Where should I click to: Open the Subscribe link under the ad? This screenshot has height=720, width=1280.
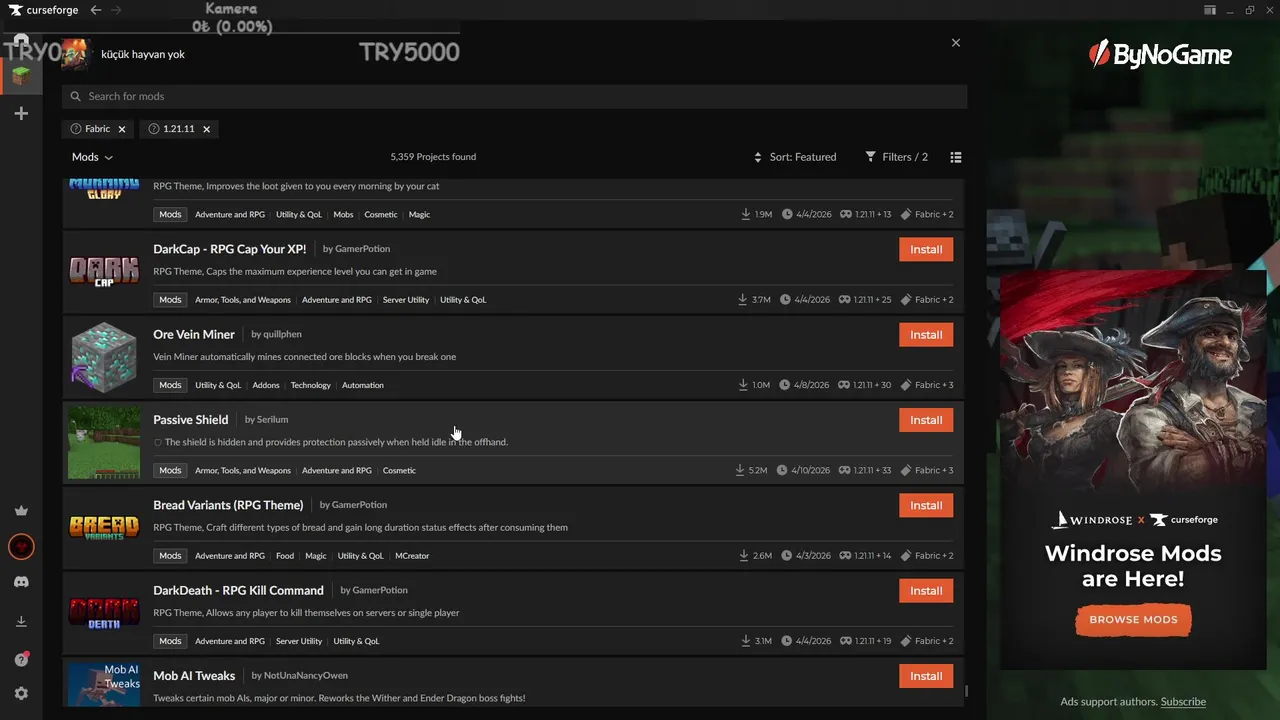click(1183, 702)
